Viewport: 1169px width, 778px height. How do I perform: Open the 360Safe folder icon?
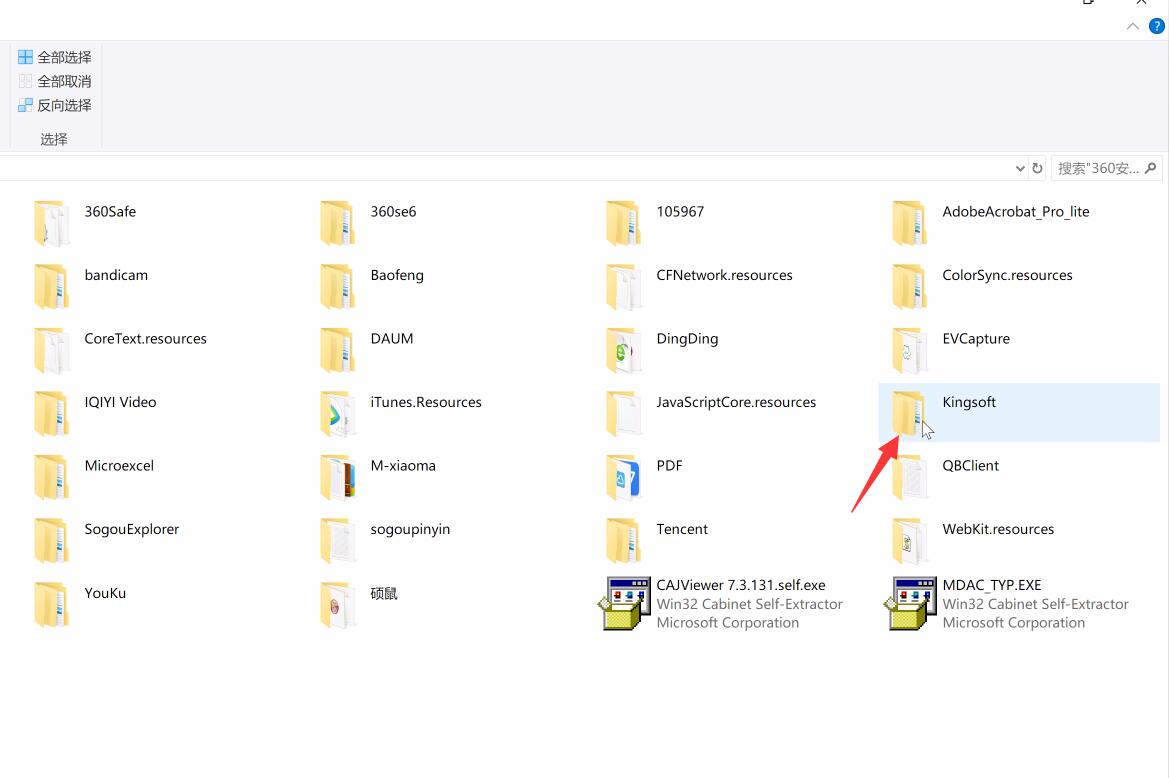click(x=51, y=223)
